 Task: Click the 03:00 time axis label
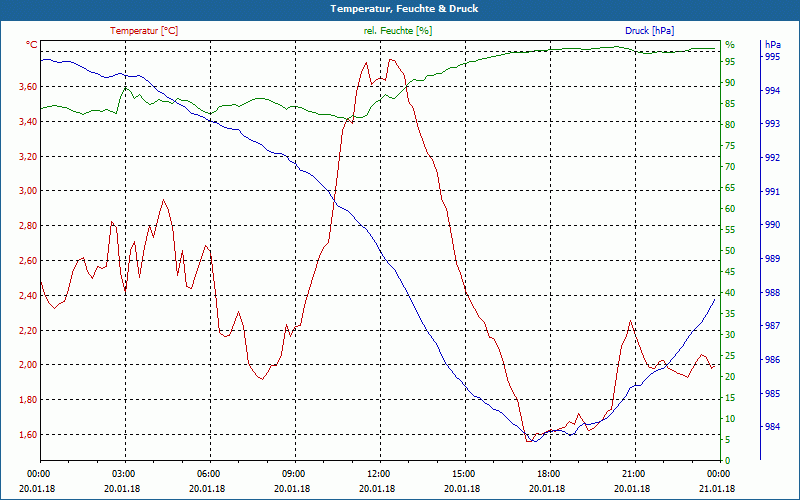point(124,473)
